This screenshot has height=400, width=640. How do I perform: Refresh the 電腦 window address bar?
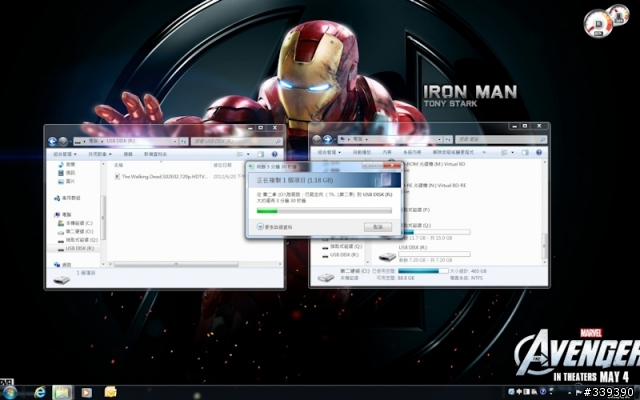(448, 140)
